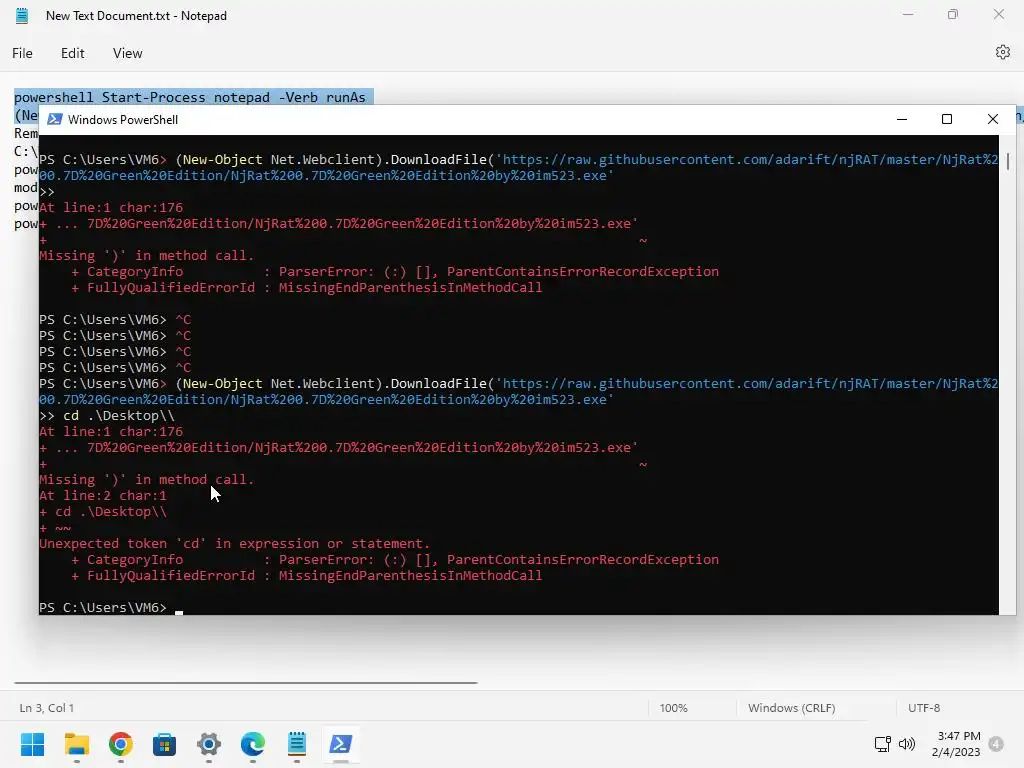Open Microsoft Store from the taskbar

point(165,744)
